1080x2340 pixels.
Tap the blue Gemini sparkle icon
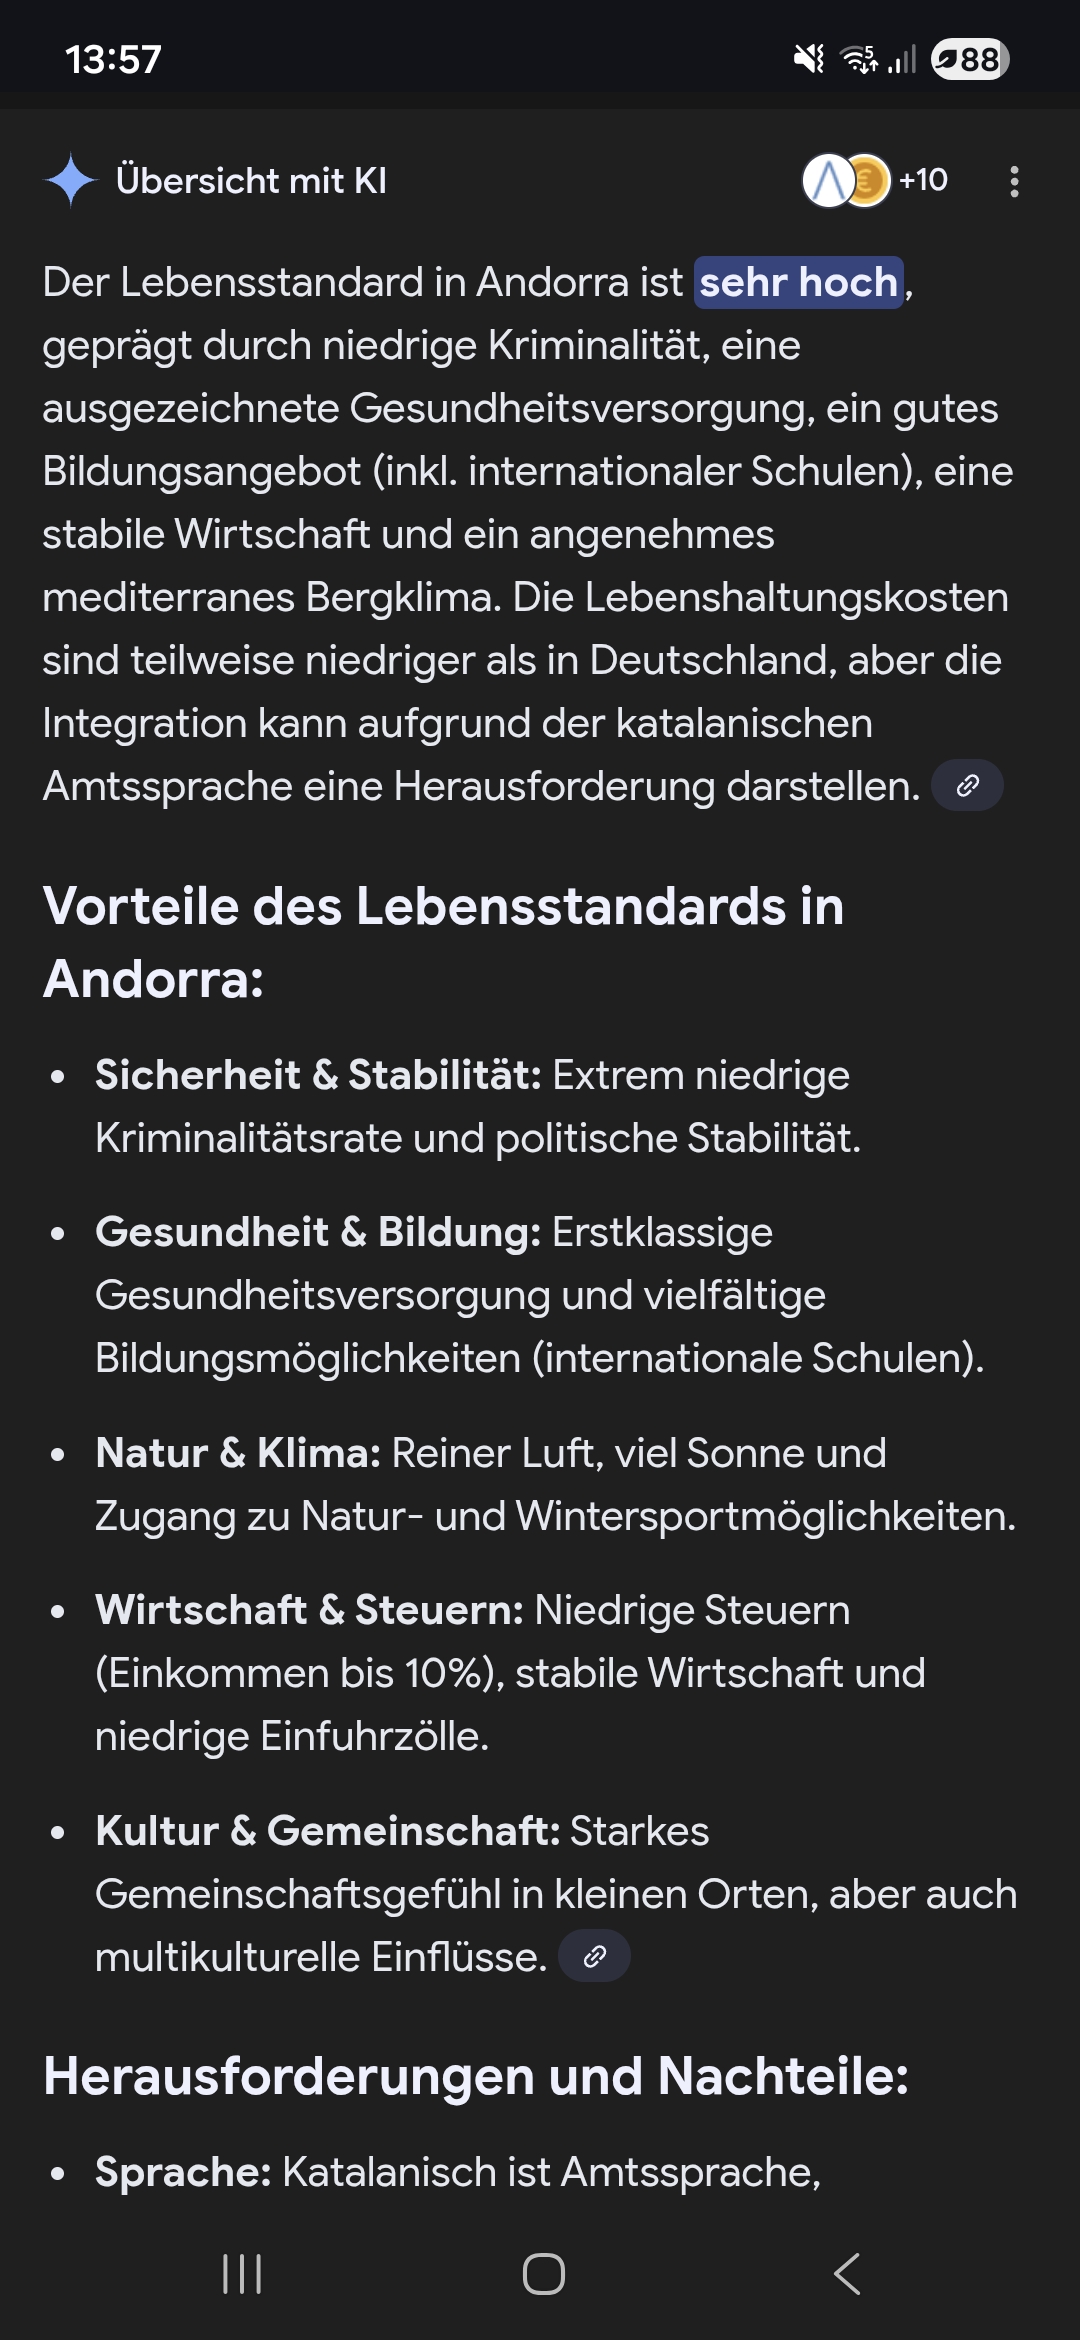coord(70,181)
